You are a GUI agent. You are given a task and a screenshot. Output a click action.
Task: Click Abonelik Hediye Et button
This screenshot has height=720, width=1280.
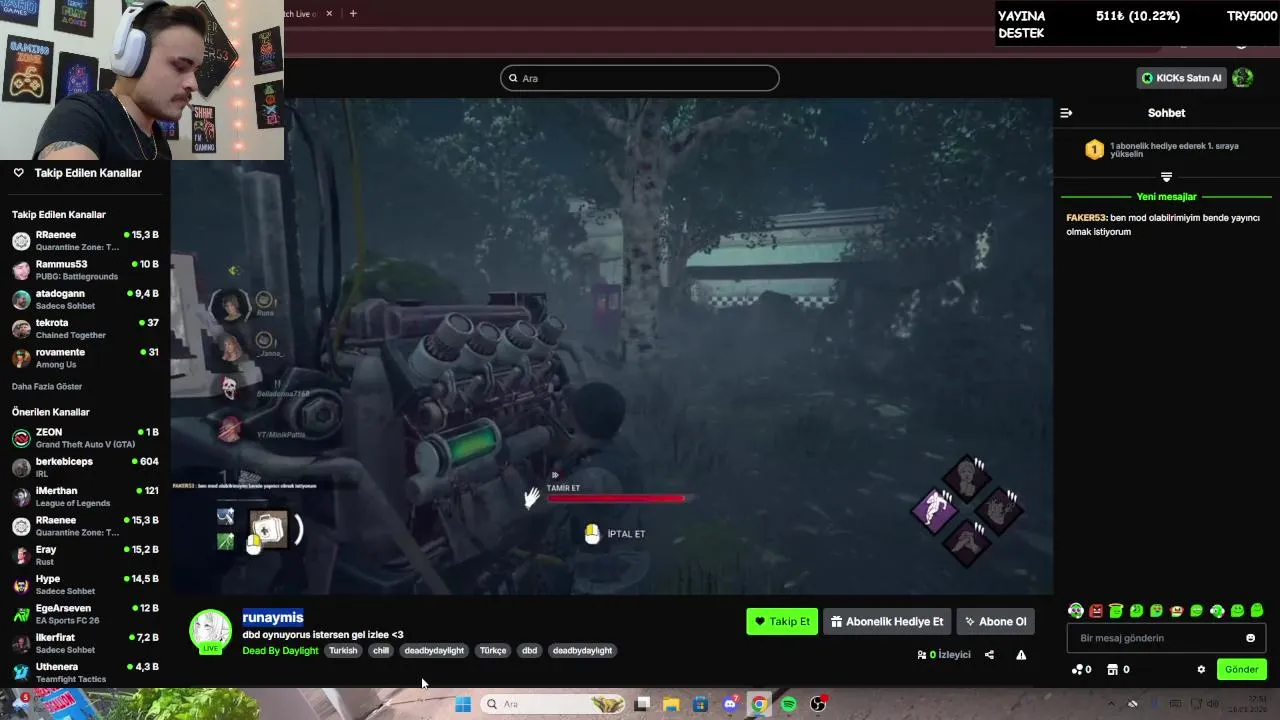tap(887, 621)
